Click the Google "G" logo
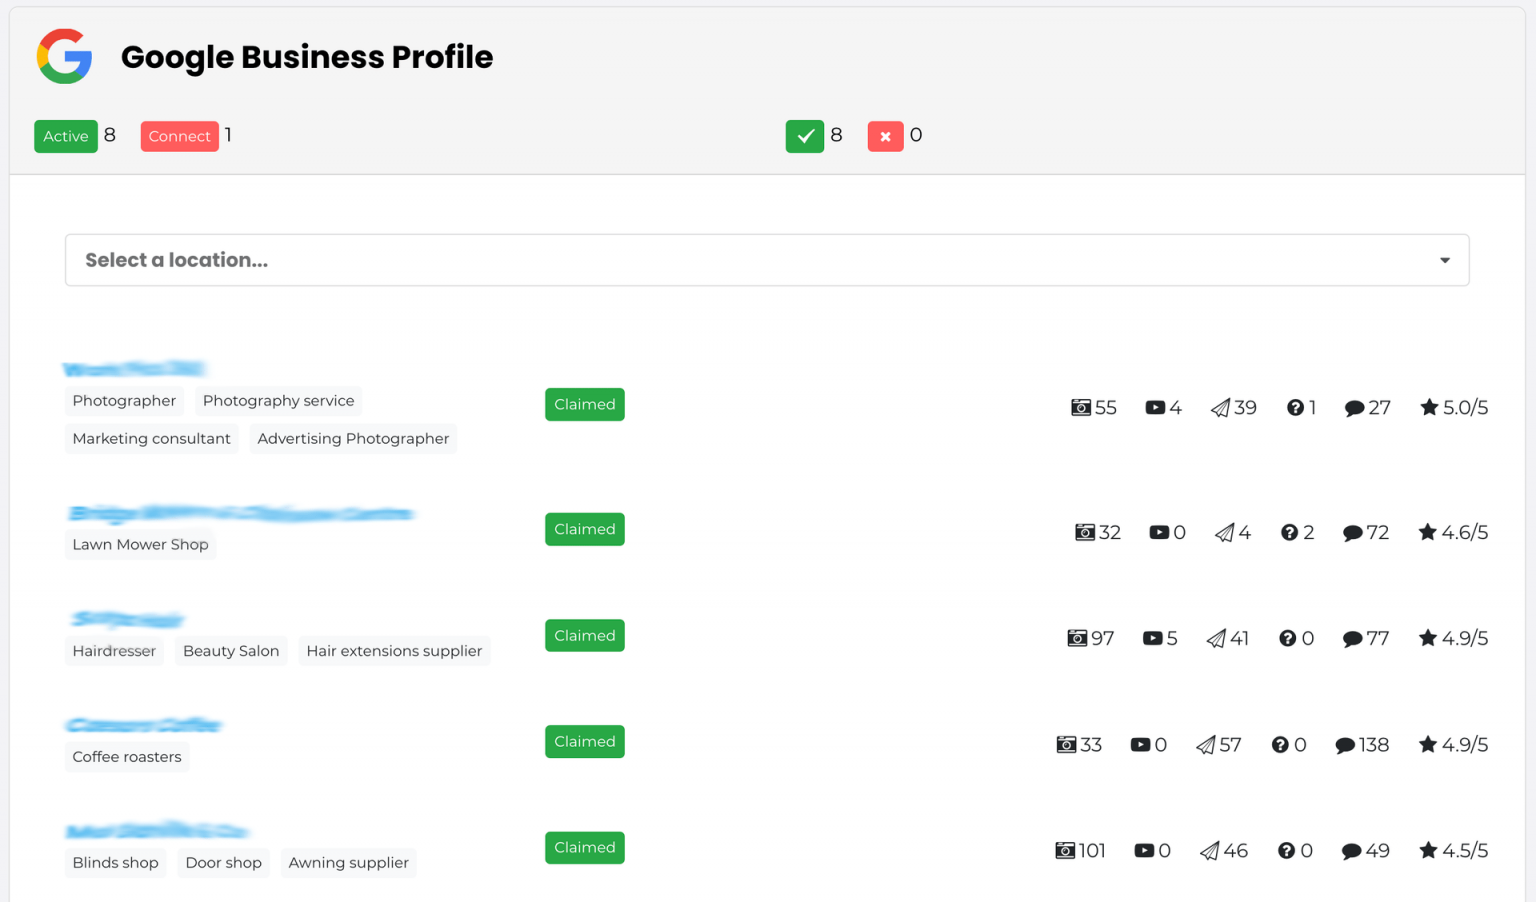The image size is (1536, 902). point(63,57)
